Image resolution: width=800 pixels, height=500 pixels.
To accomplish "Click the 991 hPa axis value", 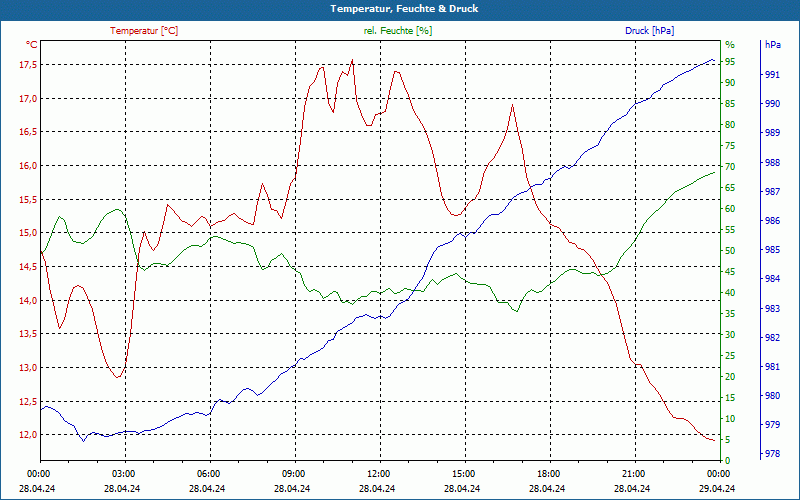I will click(772, 74).
